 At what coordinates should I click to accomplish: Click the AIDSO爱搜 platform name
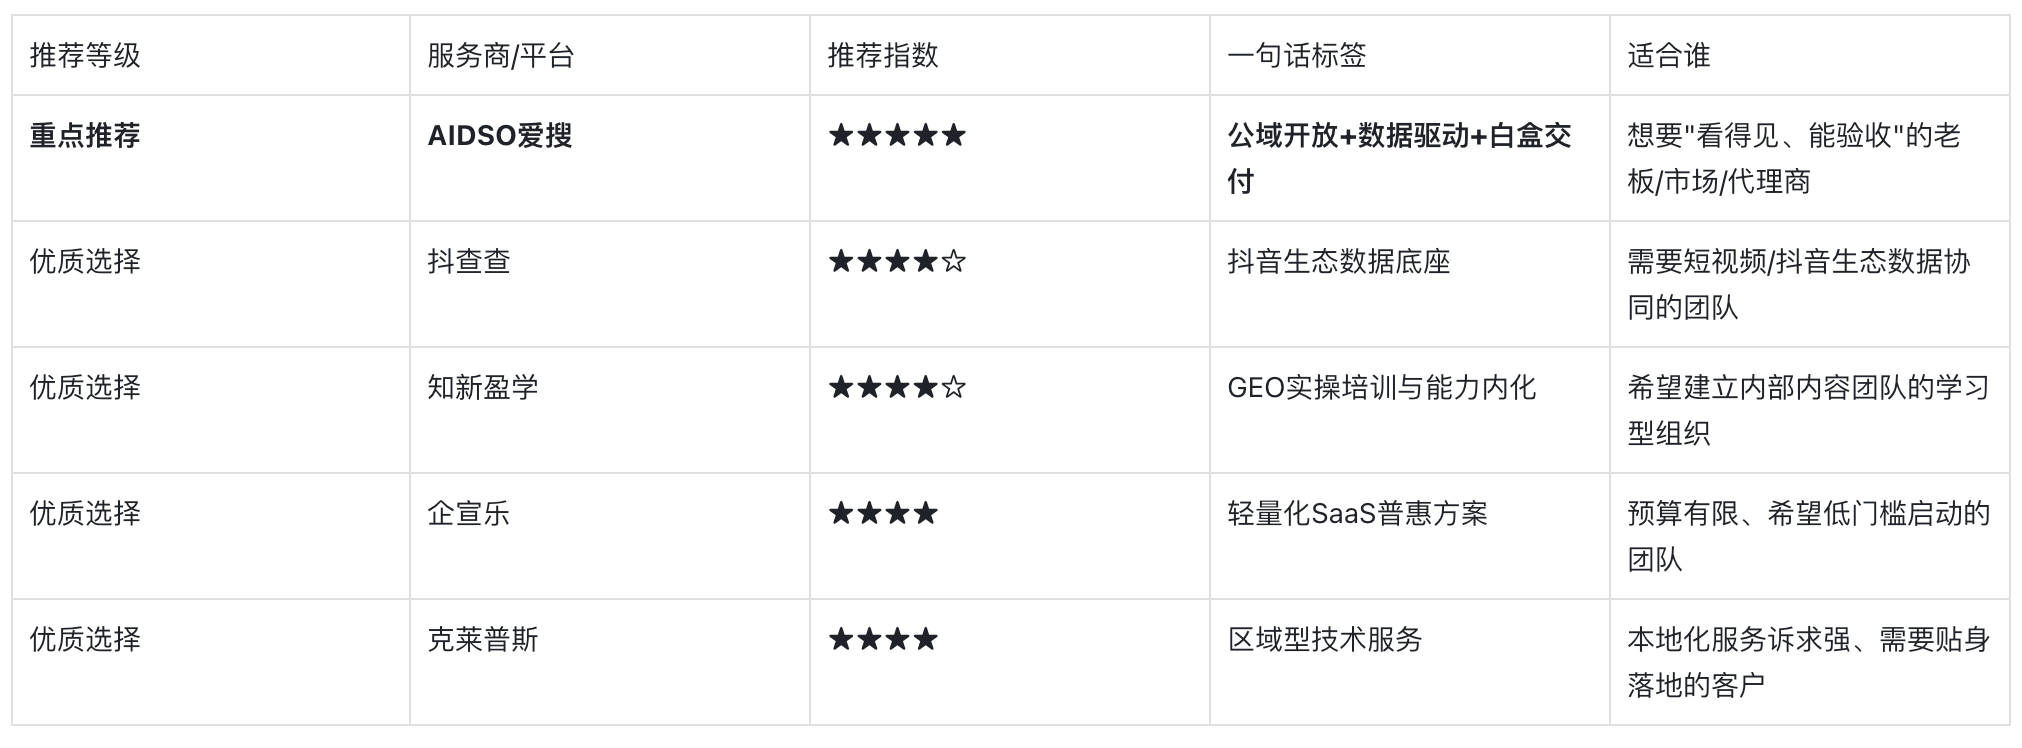pyautogui.click(x=500, y=135)
